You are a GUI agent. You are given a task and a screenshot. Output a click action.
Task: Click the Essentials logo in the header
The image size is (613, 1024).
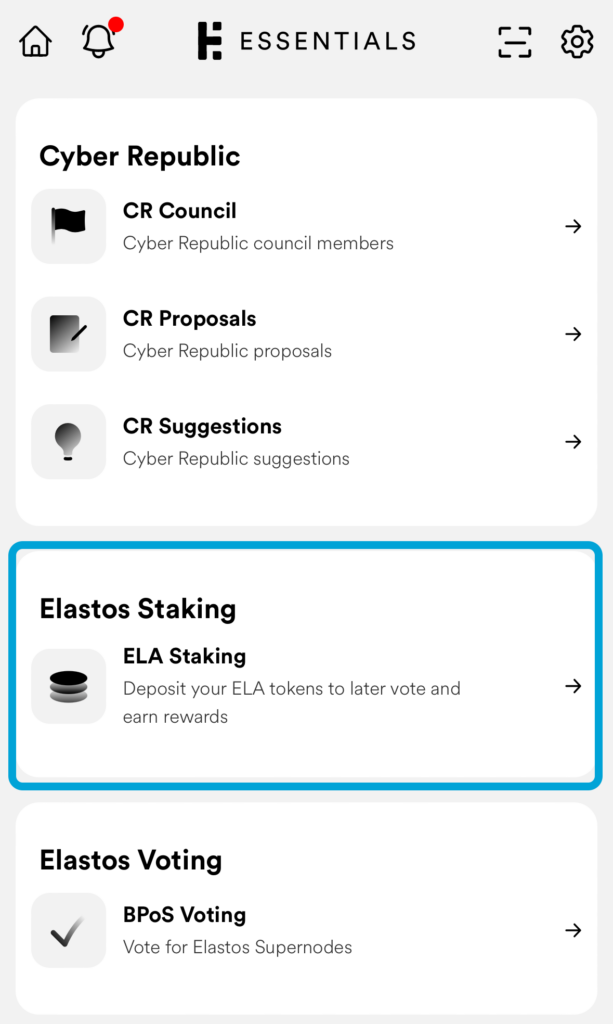(305, 41)
